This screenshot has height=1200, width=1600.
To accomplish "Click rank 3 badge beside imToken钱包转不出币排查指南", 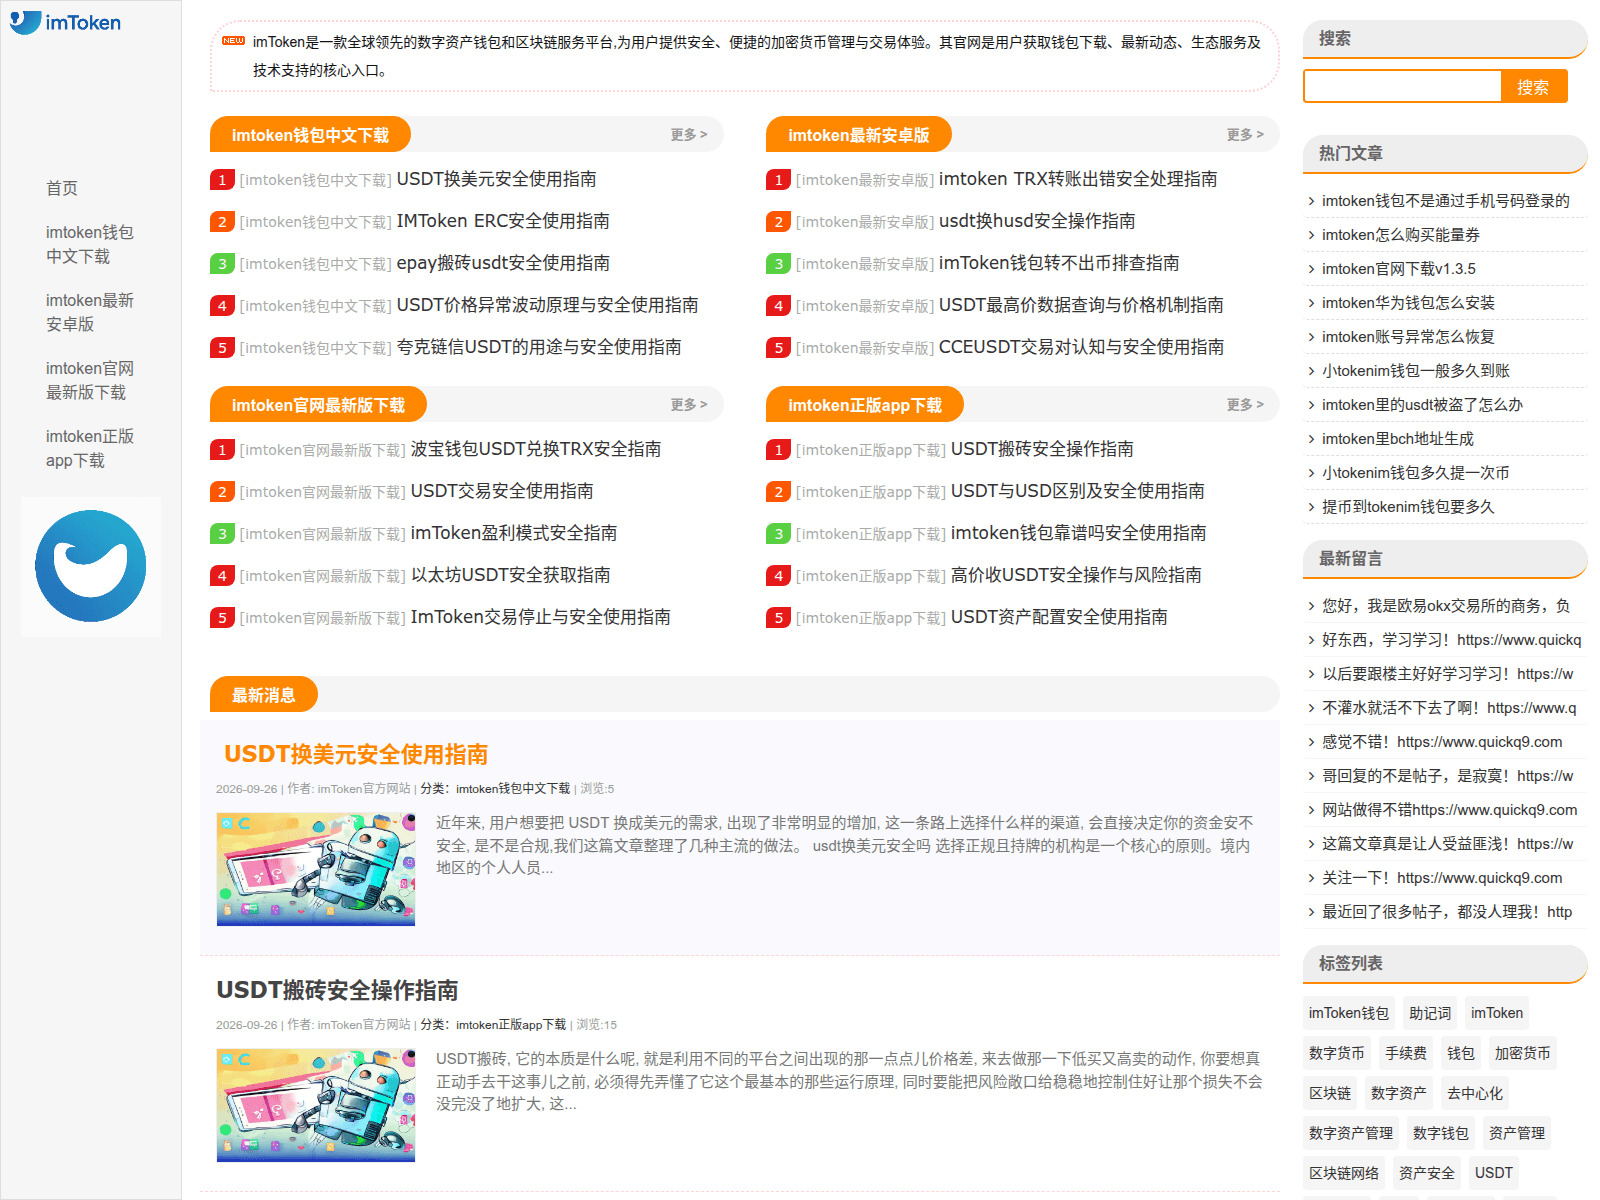I will point(778,264).
